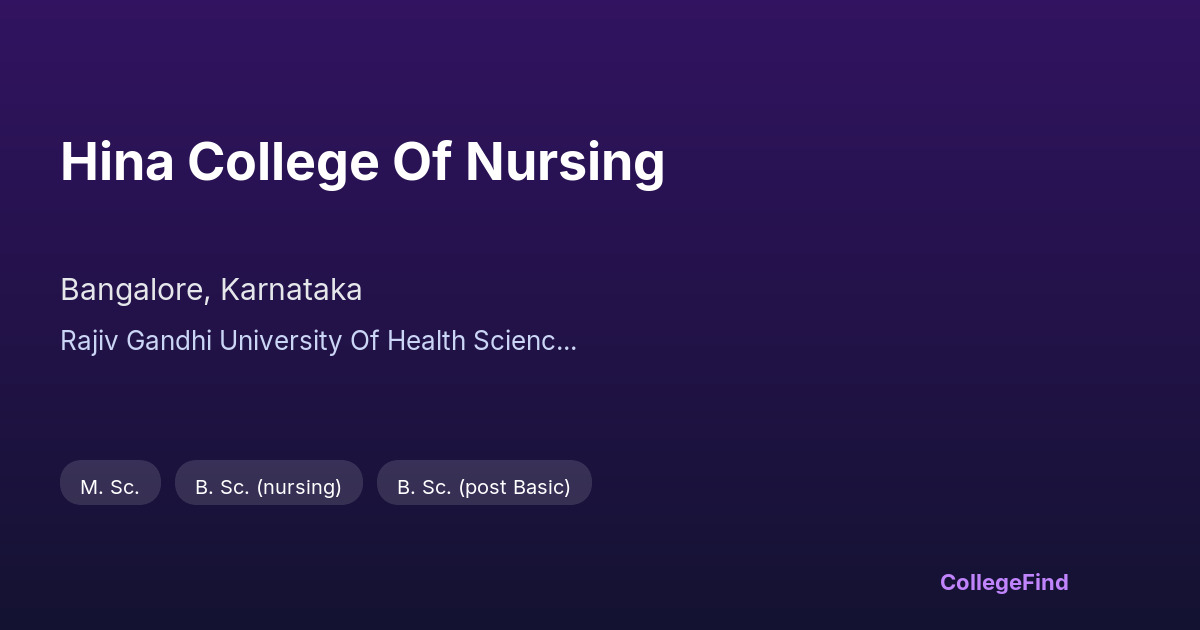Select the Bangalore, Karnataka location text
This screenshot has width=1200, height=630.
click(x=211, y=290)
